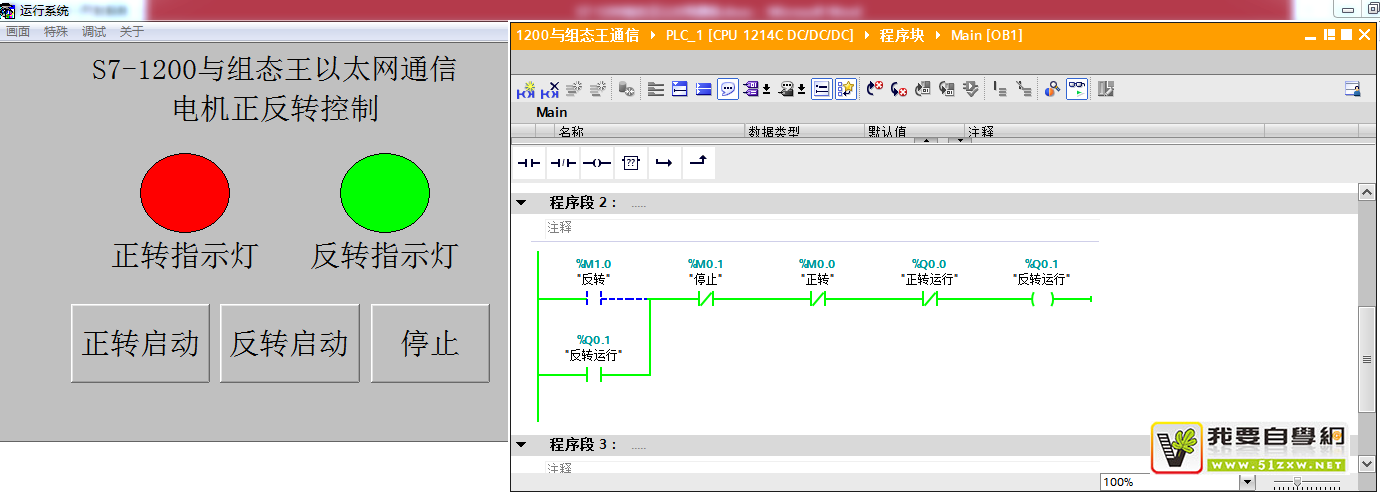
Task: Collapse 程序段 3 network
Action: [x=520, y=444]
